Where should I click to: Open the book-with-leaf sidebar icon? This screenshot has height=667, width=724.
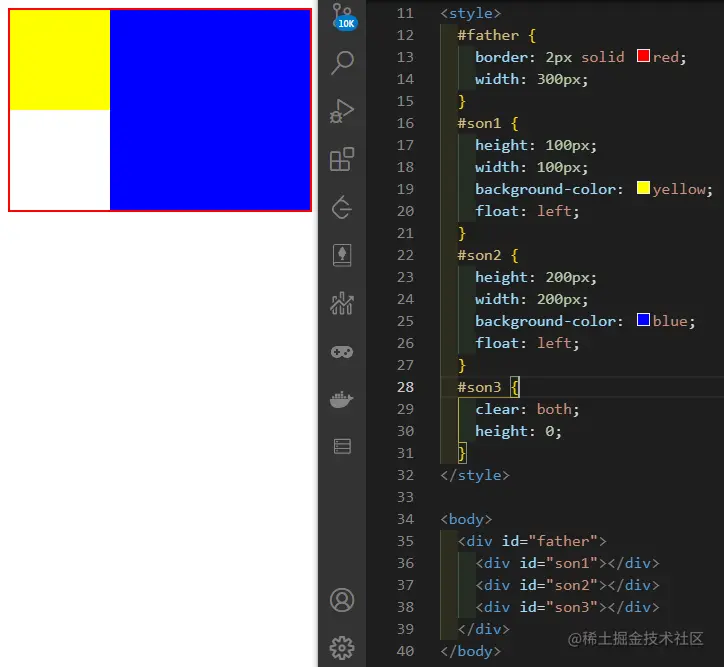coord(342,255)
